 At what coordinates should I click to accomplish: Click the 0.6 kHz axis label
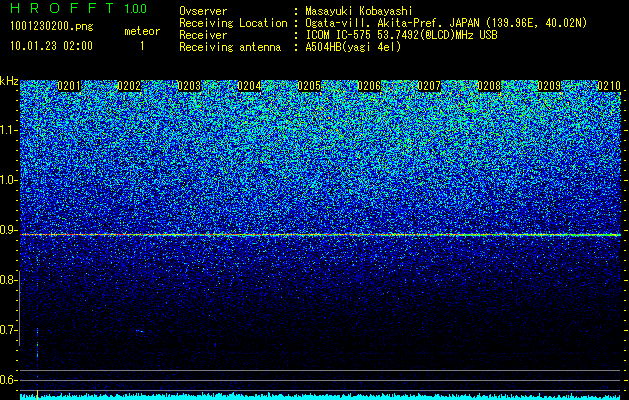click(x=8, y=380)
